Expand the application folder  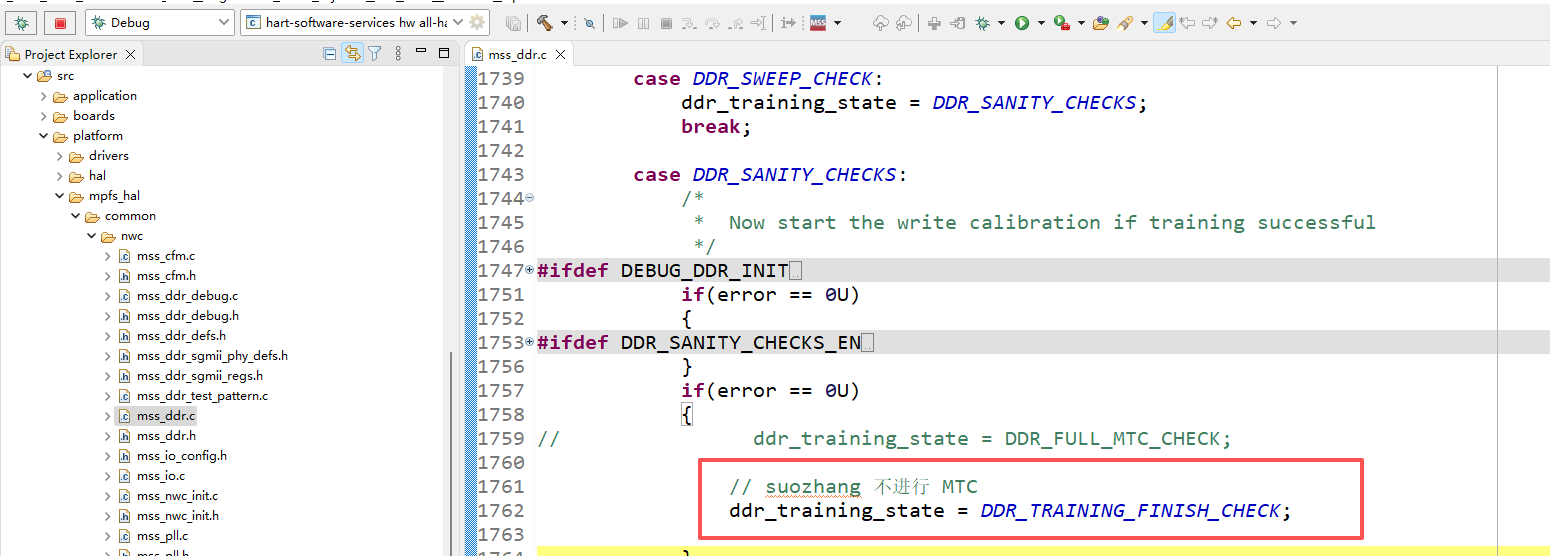coord(43,96)
